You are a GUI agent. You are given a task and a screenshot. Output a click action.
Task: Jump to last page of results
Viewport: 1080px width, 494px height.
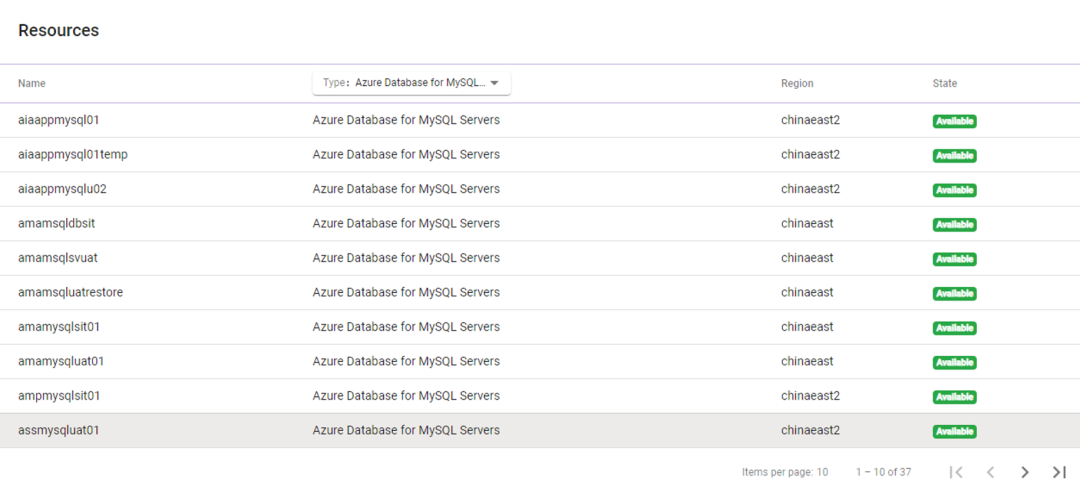pyautogui.click(x=1059, y=472)
